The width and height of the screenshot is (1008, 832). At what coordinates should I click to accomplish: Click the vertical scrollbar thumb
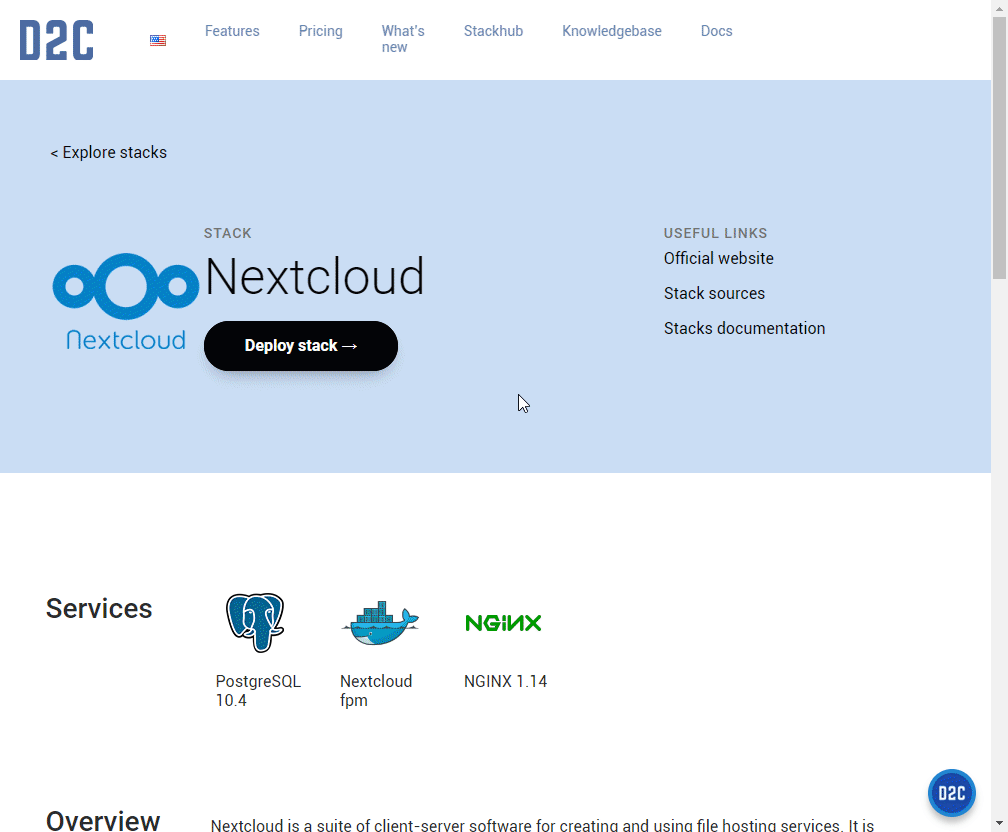click(x=999, y=147)
